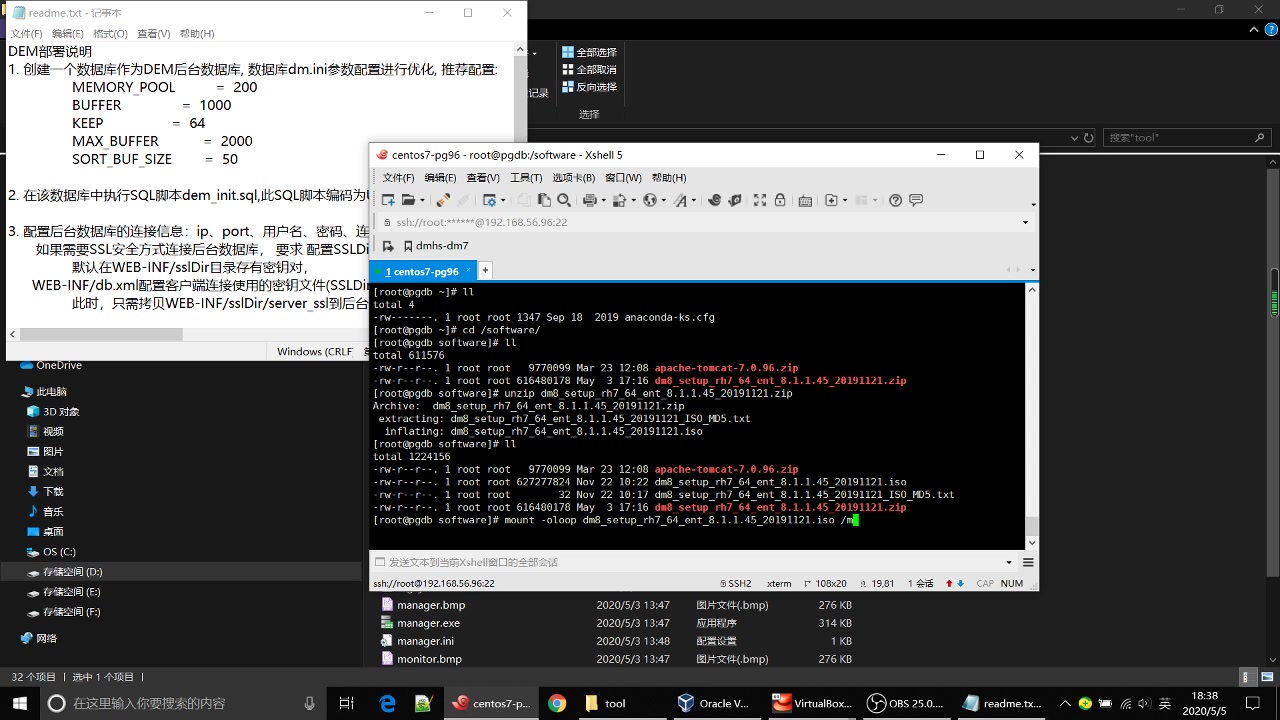Open Windows Start menu
This screenshot has height=720, width=1280.
[21, 703]
